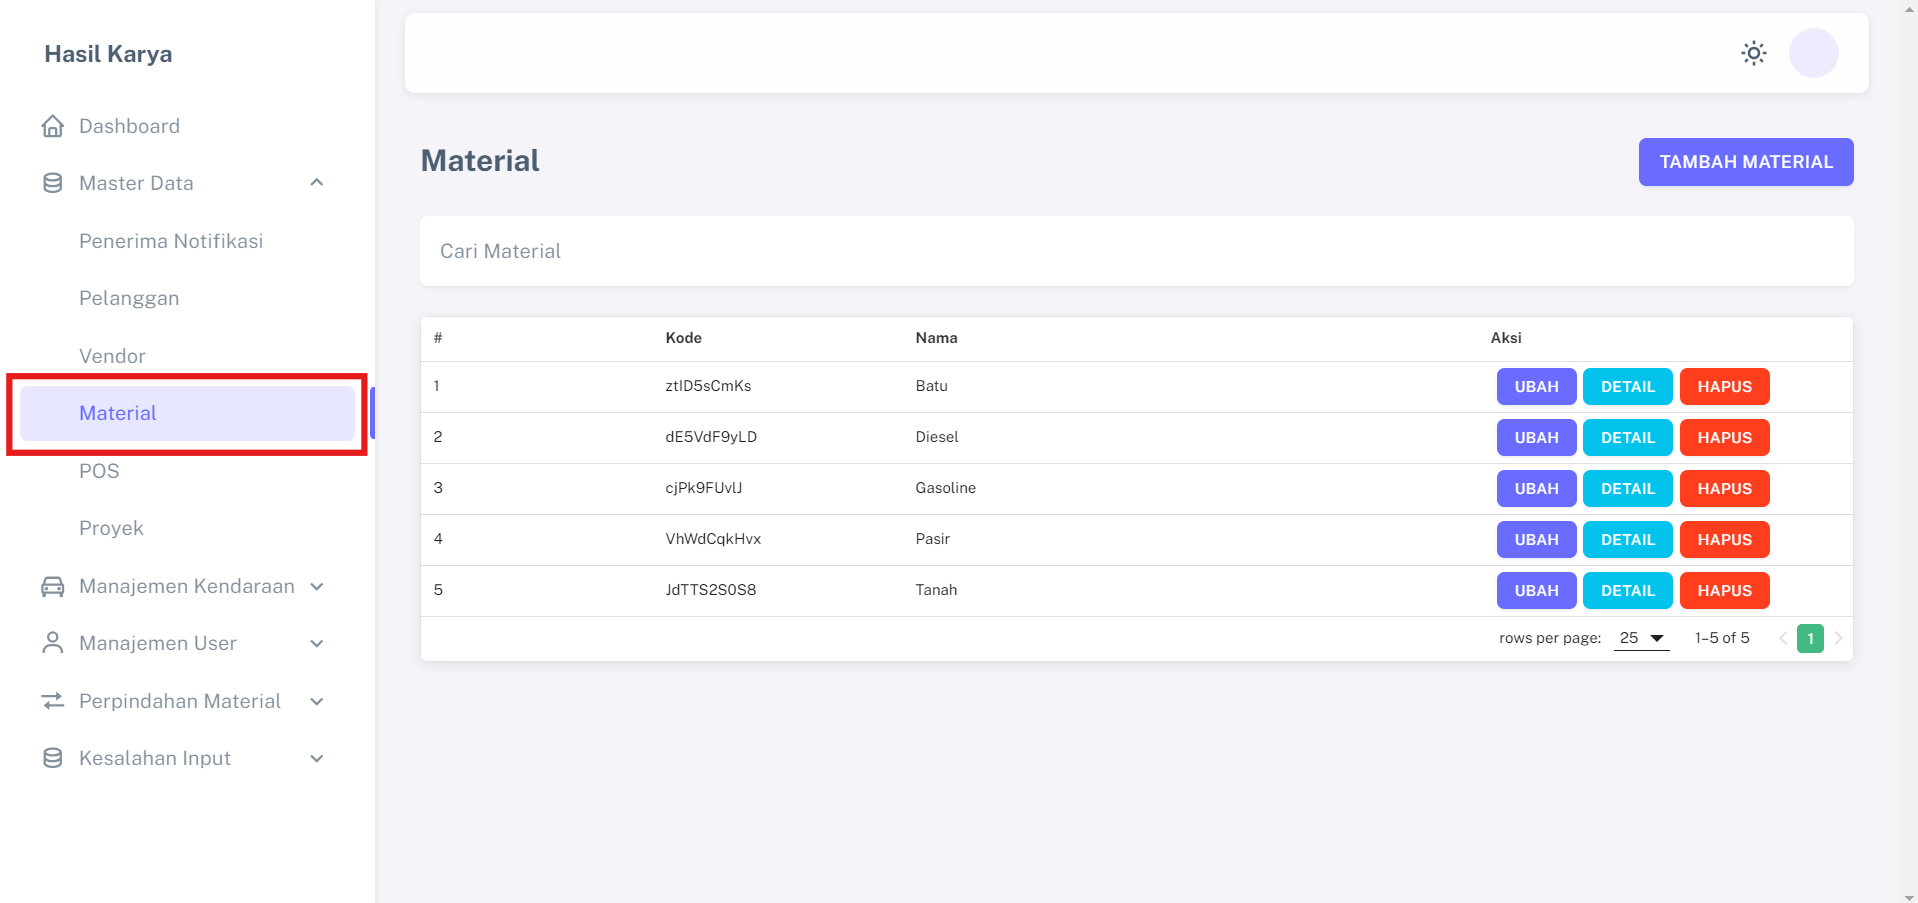The width and height of the screenshot is (1918, 903).
Task: Navigate to the Proyek menu item
Action: (111, 528)
